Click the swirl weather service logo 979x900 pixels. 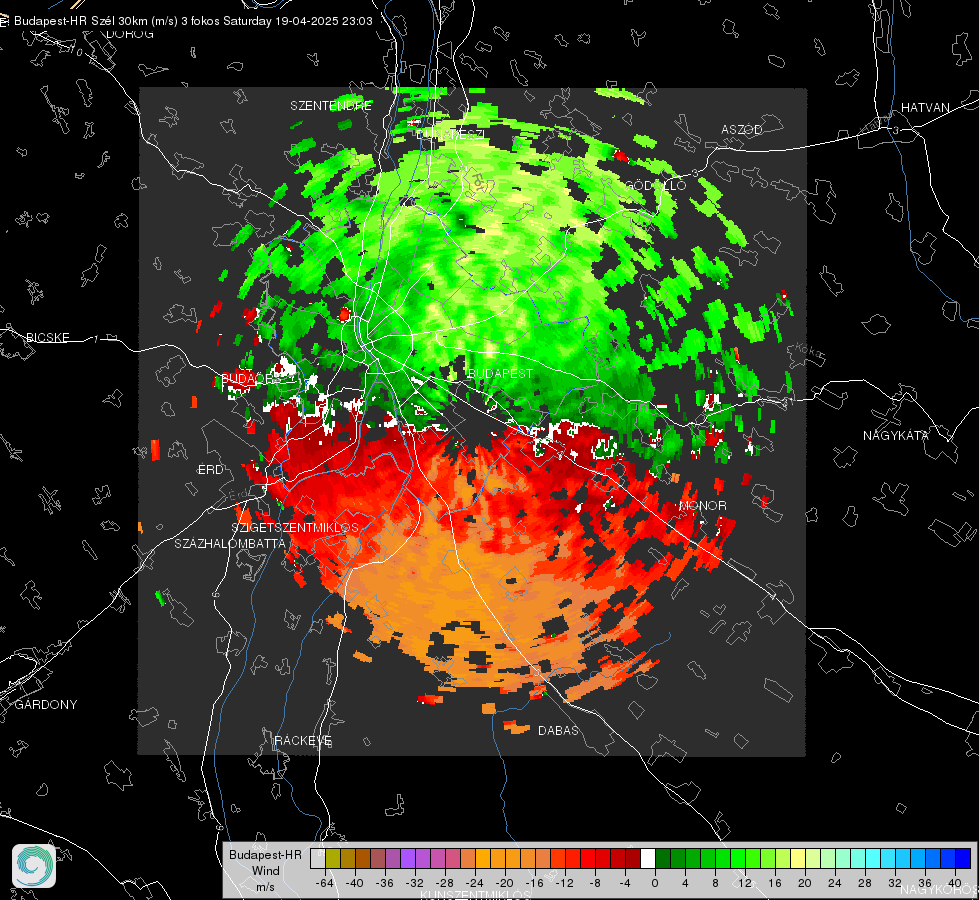point(34,866)
